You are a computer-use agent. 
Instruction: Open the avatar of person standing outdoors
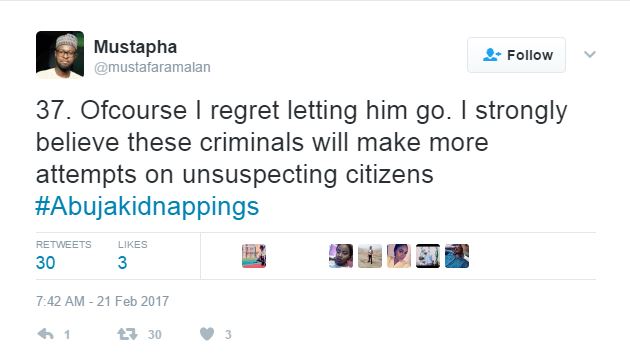tap(370, 256)
